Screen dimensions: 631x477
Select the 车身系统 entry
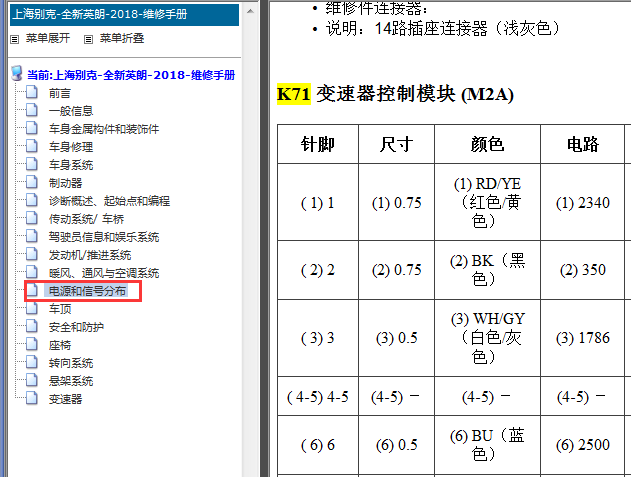pyautogui.click(x=71, y=165)
